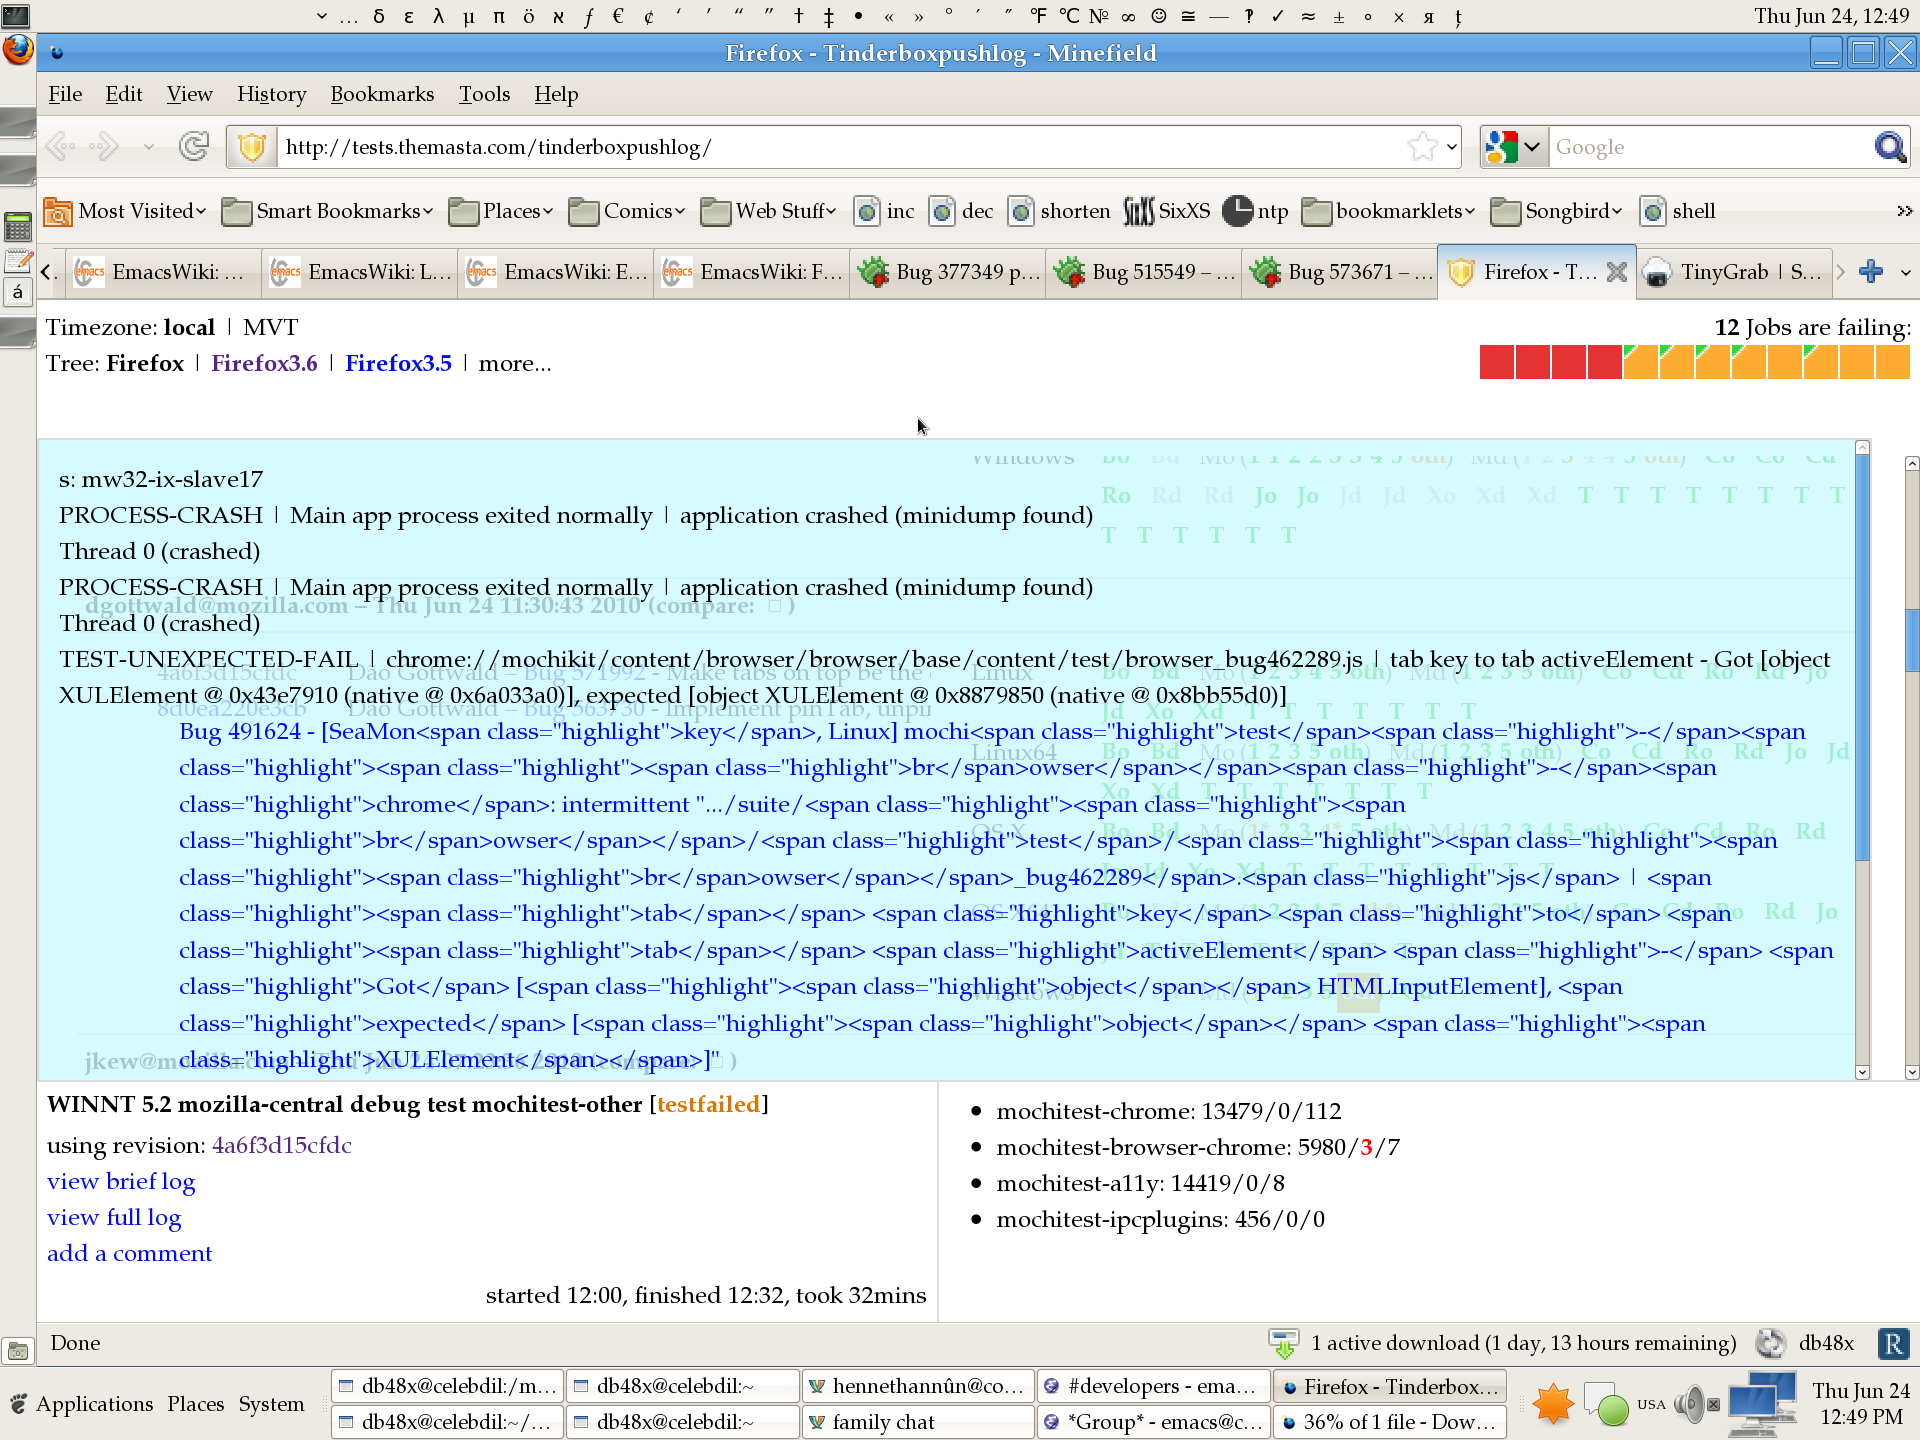Launch Firefox from the left panel
The height and width of the screenshot is (1440, 1920).
coord(18,50)
